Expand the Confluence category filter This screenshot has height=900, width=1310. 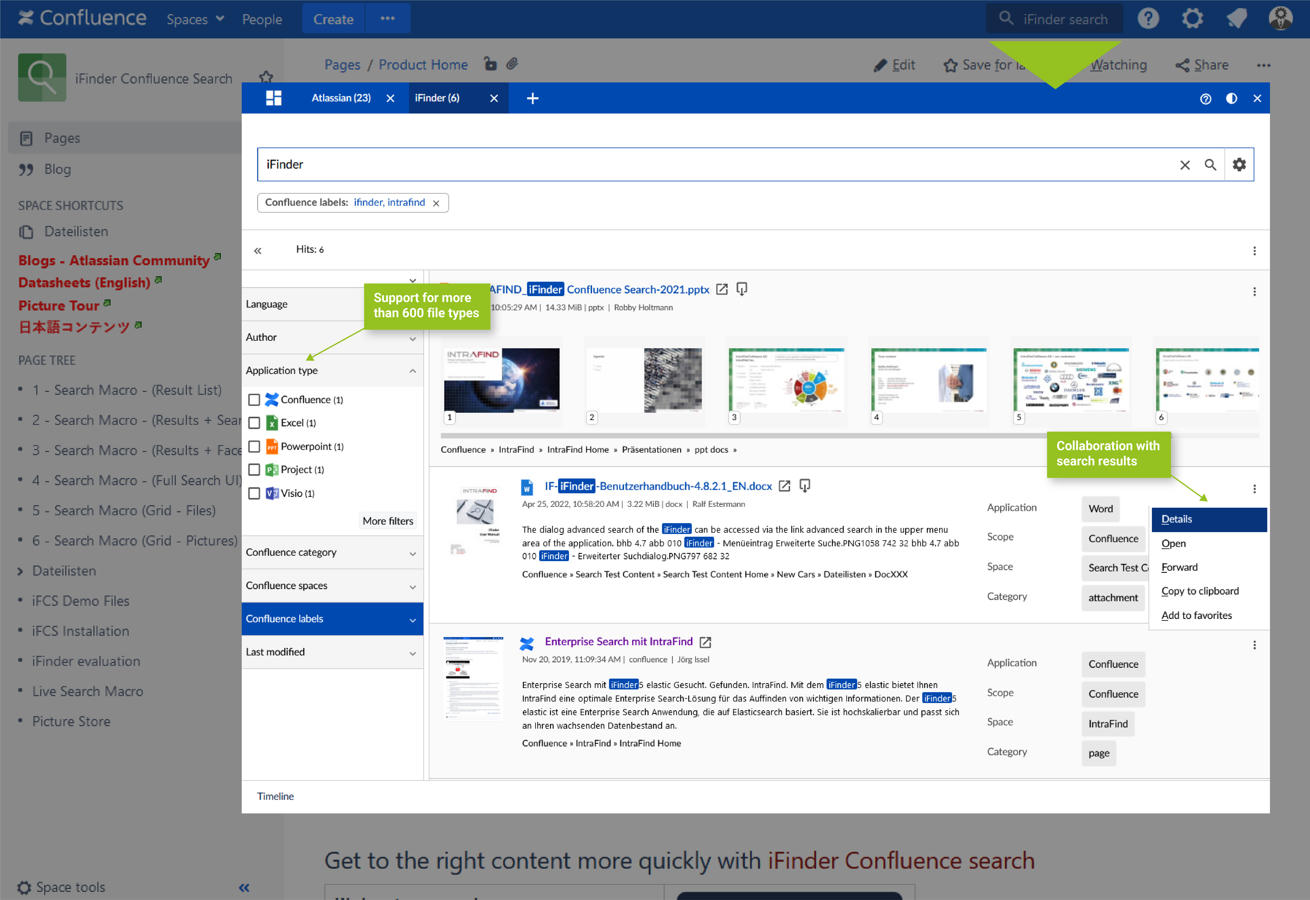332,553
